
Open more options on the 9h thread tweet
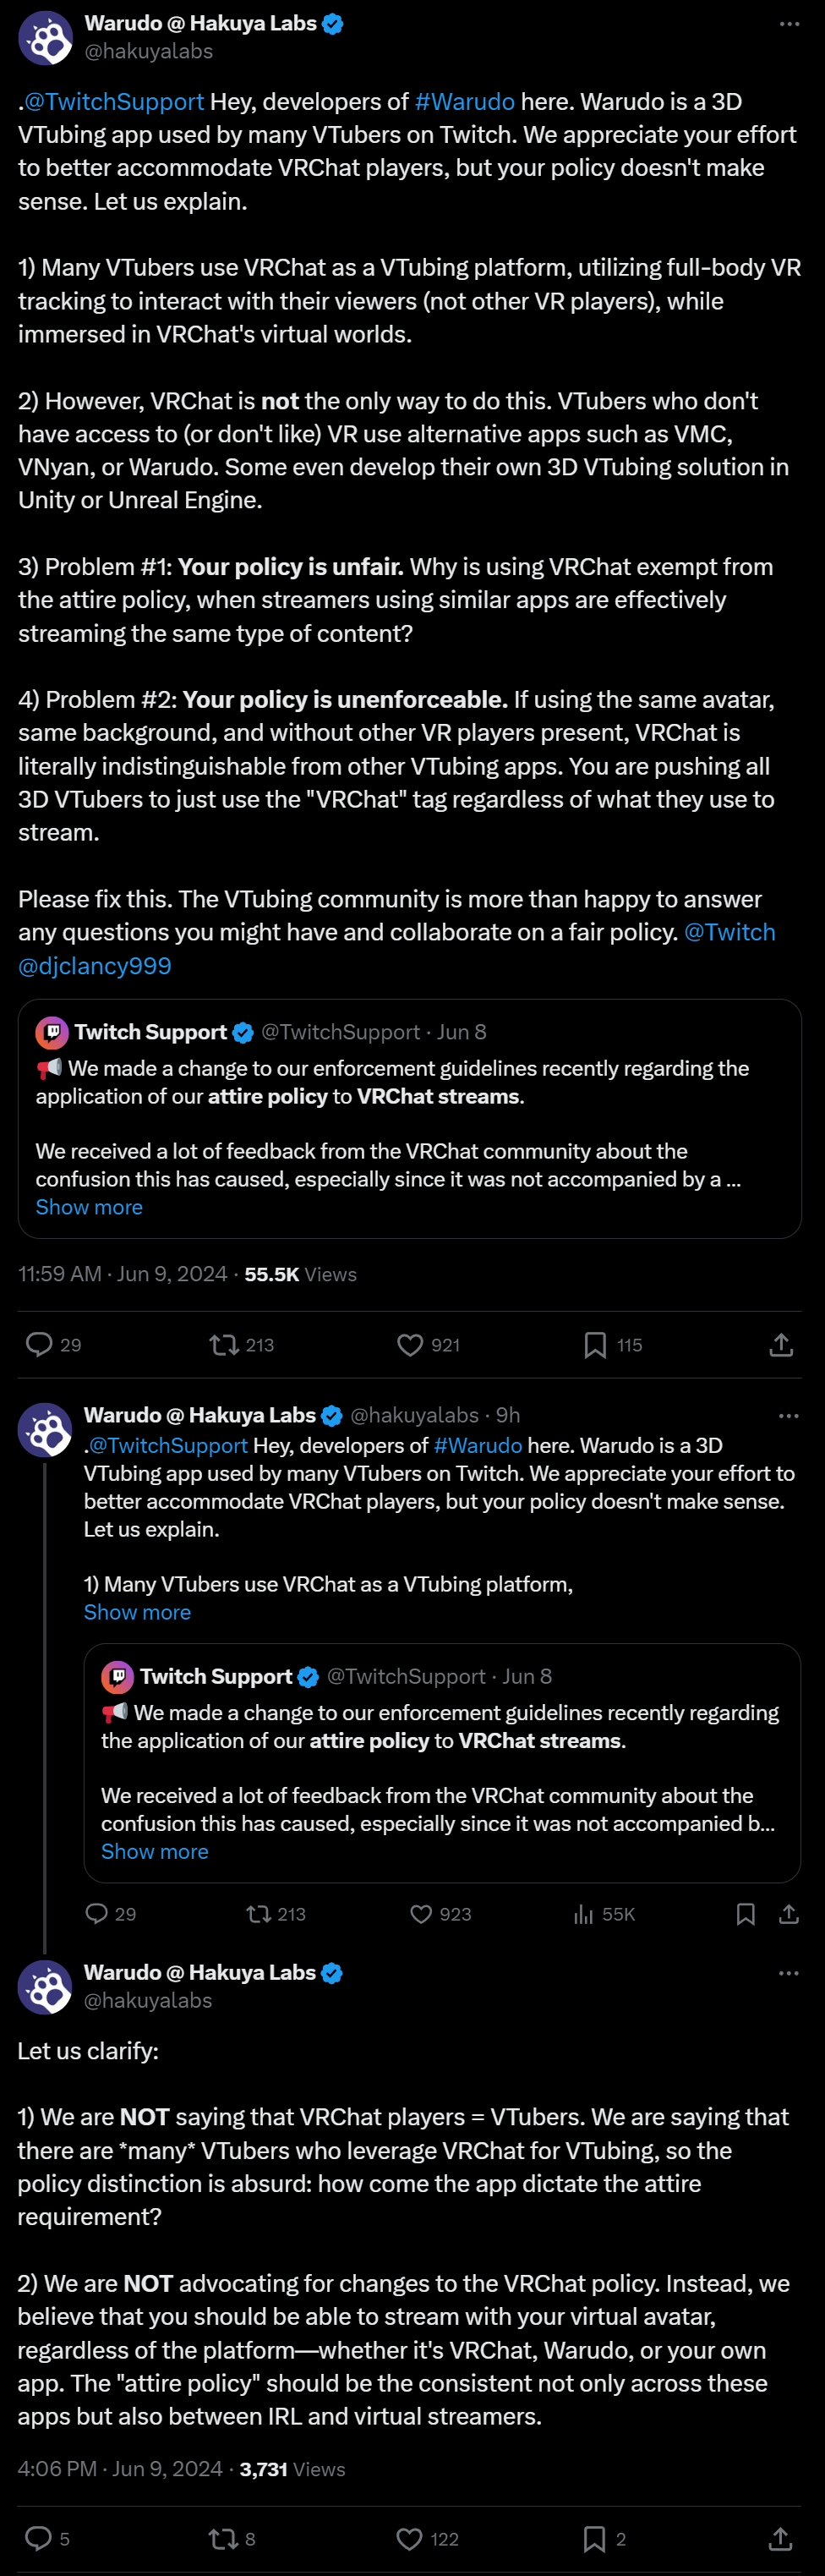[x=789, y=1416]
